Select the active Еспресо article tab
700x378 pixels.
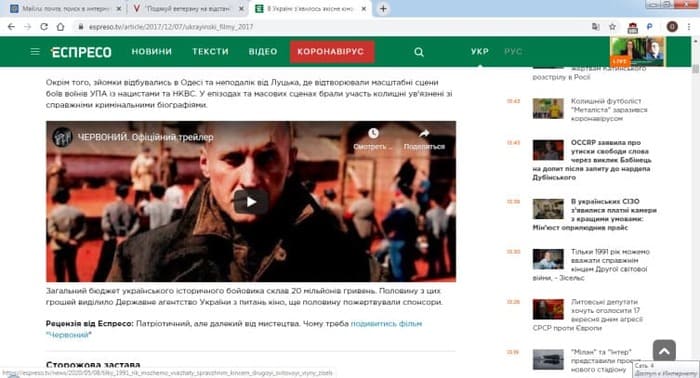coord(310,8)
